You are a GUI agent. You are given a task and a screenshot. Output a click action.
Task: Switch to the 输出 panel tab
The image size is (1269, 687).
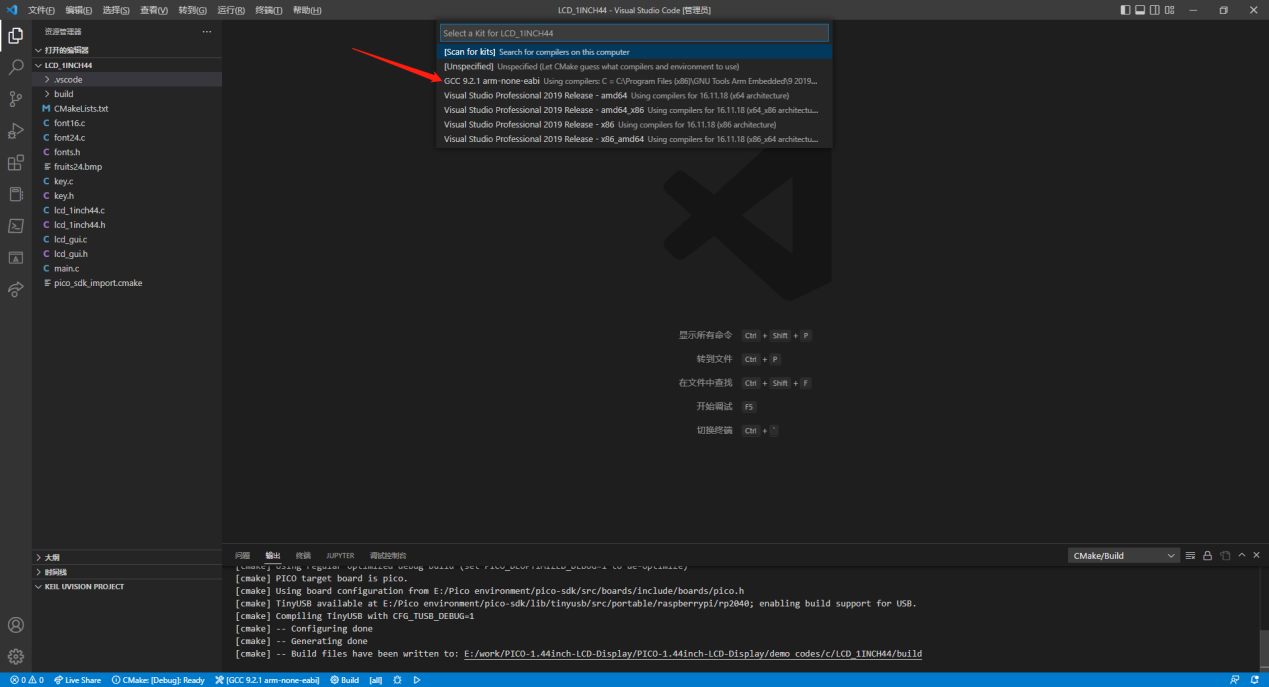pyautogui.click(x=273, y=555)
